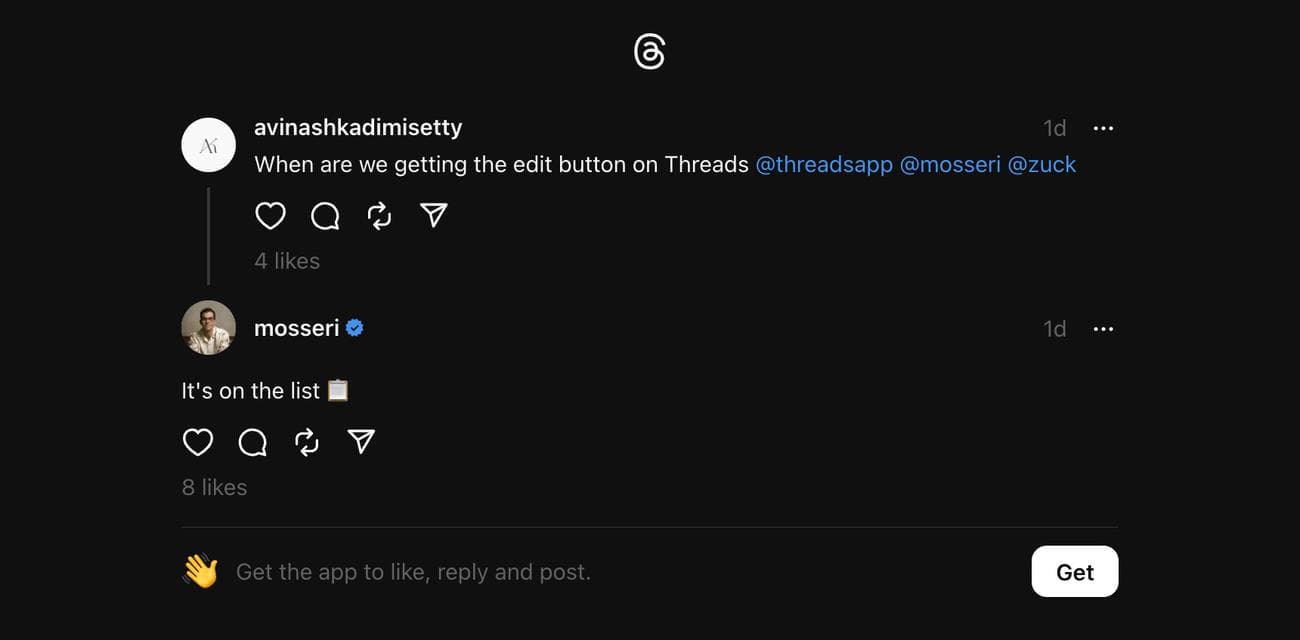
Task: Repost mosseri's "It's on the list" reply
Action: (307, 442)
